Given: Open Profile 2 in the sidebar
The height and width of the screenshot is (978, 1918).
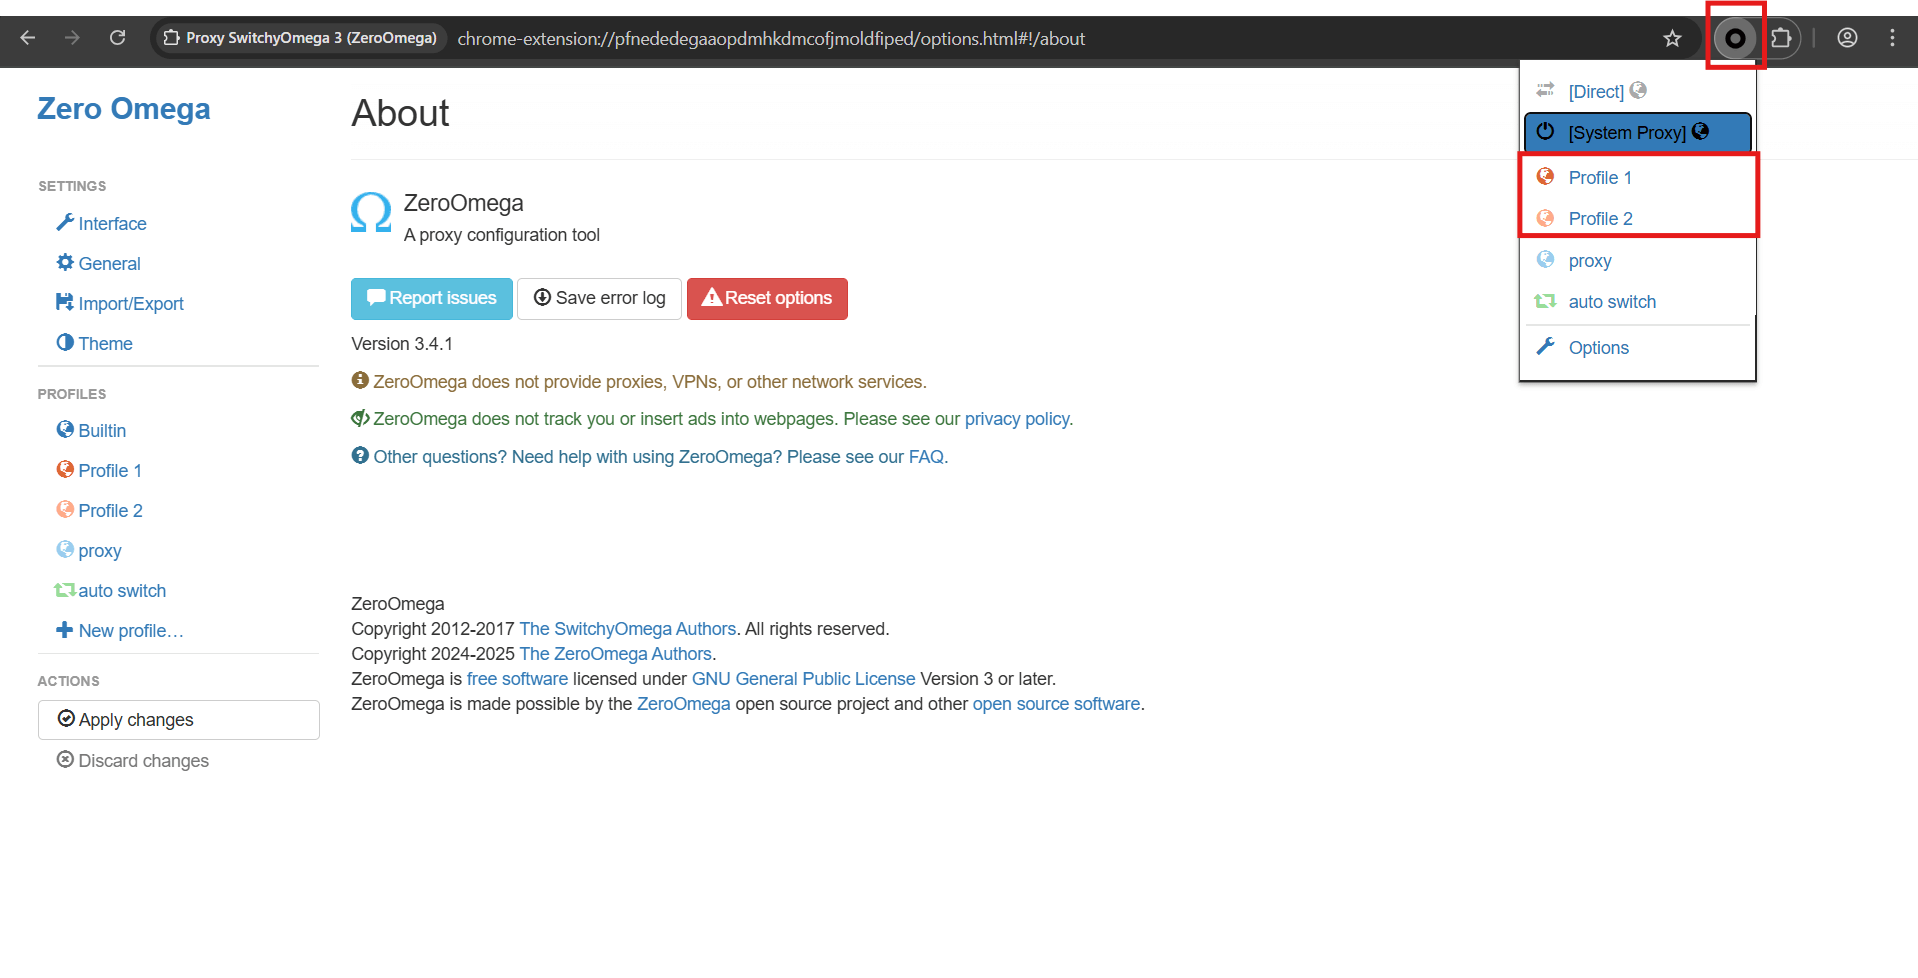Looking at the screenshot, I should pos(100,510).
